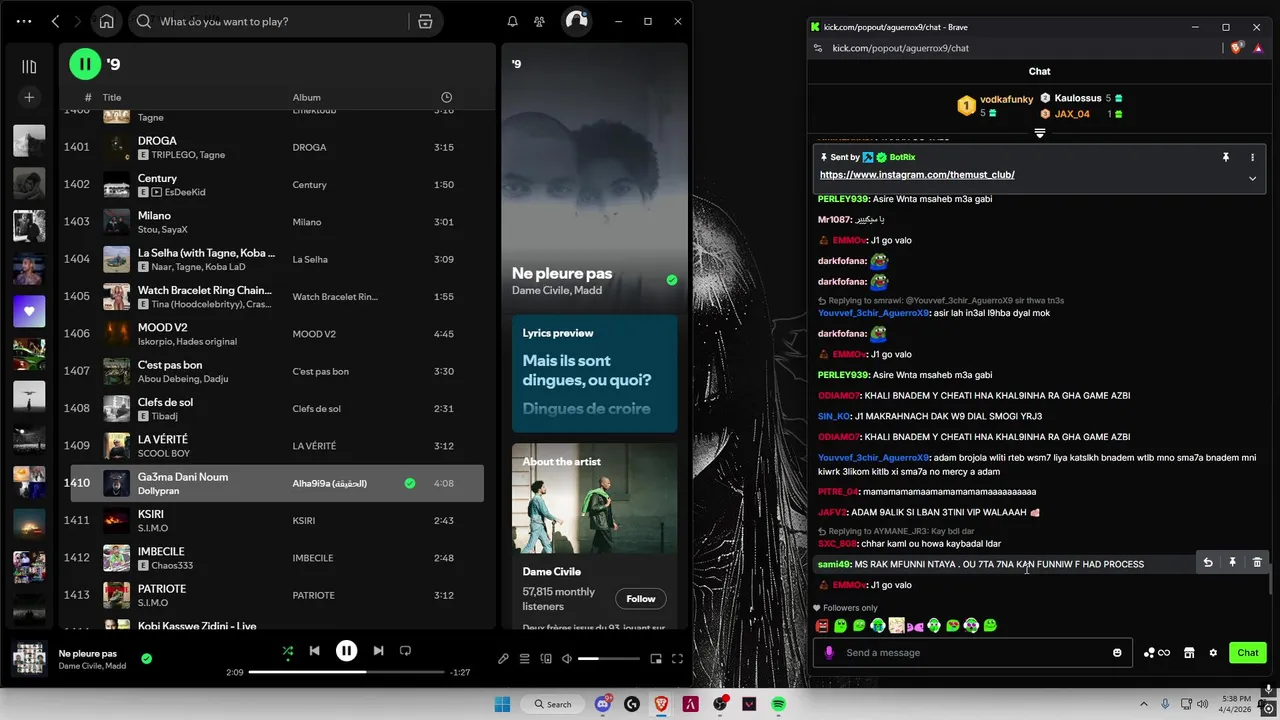Open Liked Songs purple heart in sidebar
The height and width of the screenshot is (720, 1280).
pyautogui.click(x=29, y=311)
